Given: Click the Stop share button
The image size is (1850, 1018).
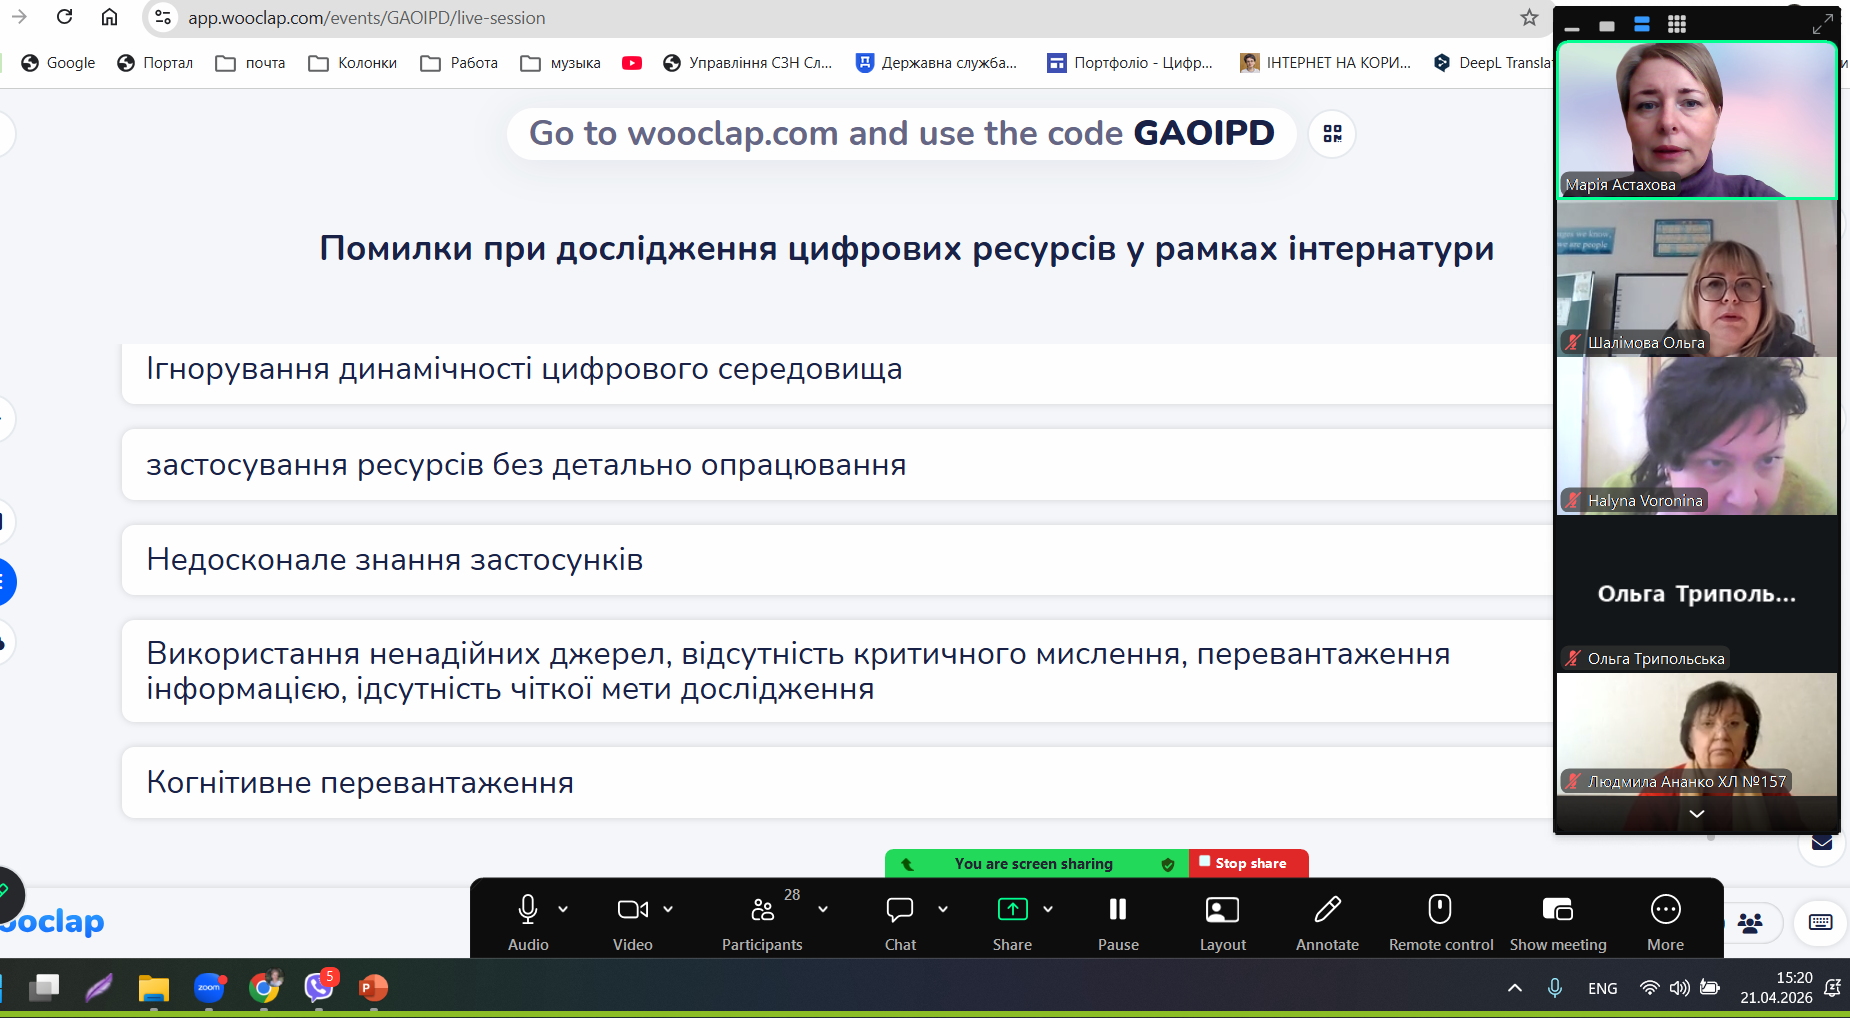Looking at the screenshot, I should 1248,863.
